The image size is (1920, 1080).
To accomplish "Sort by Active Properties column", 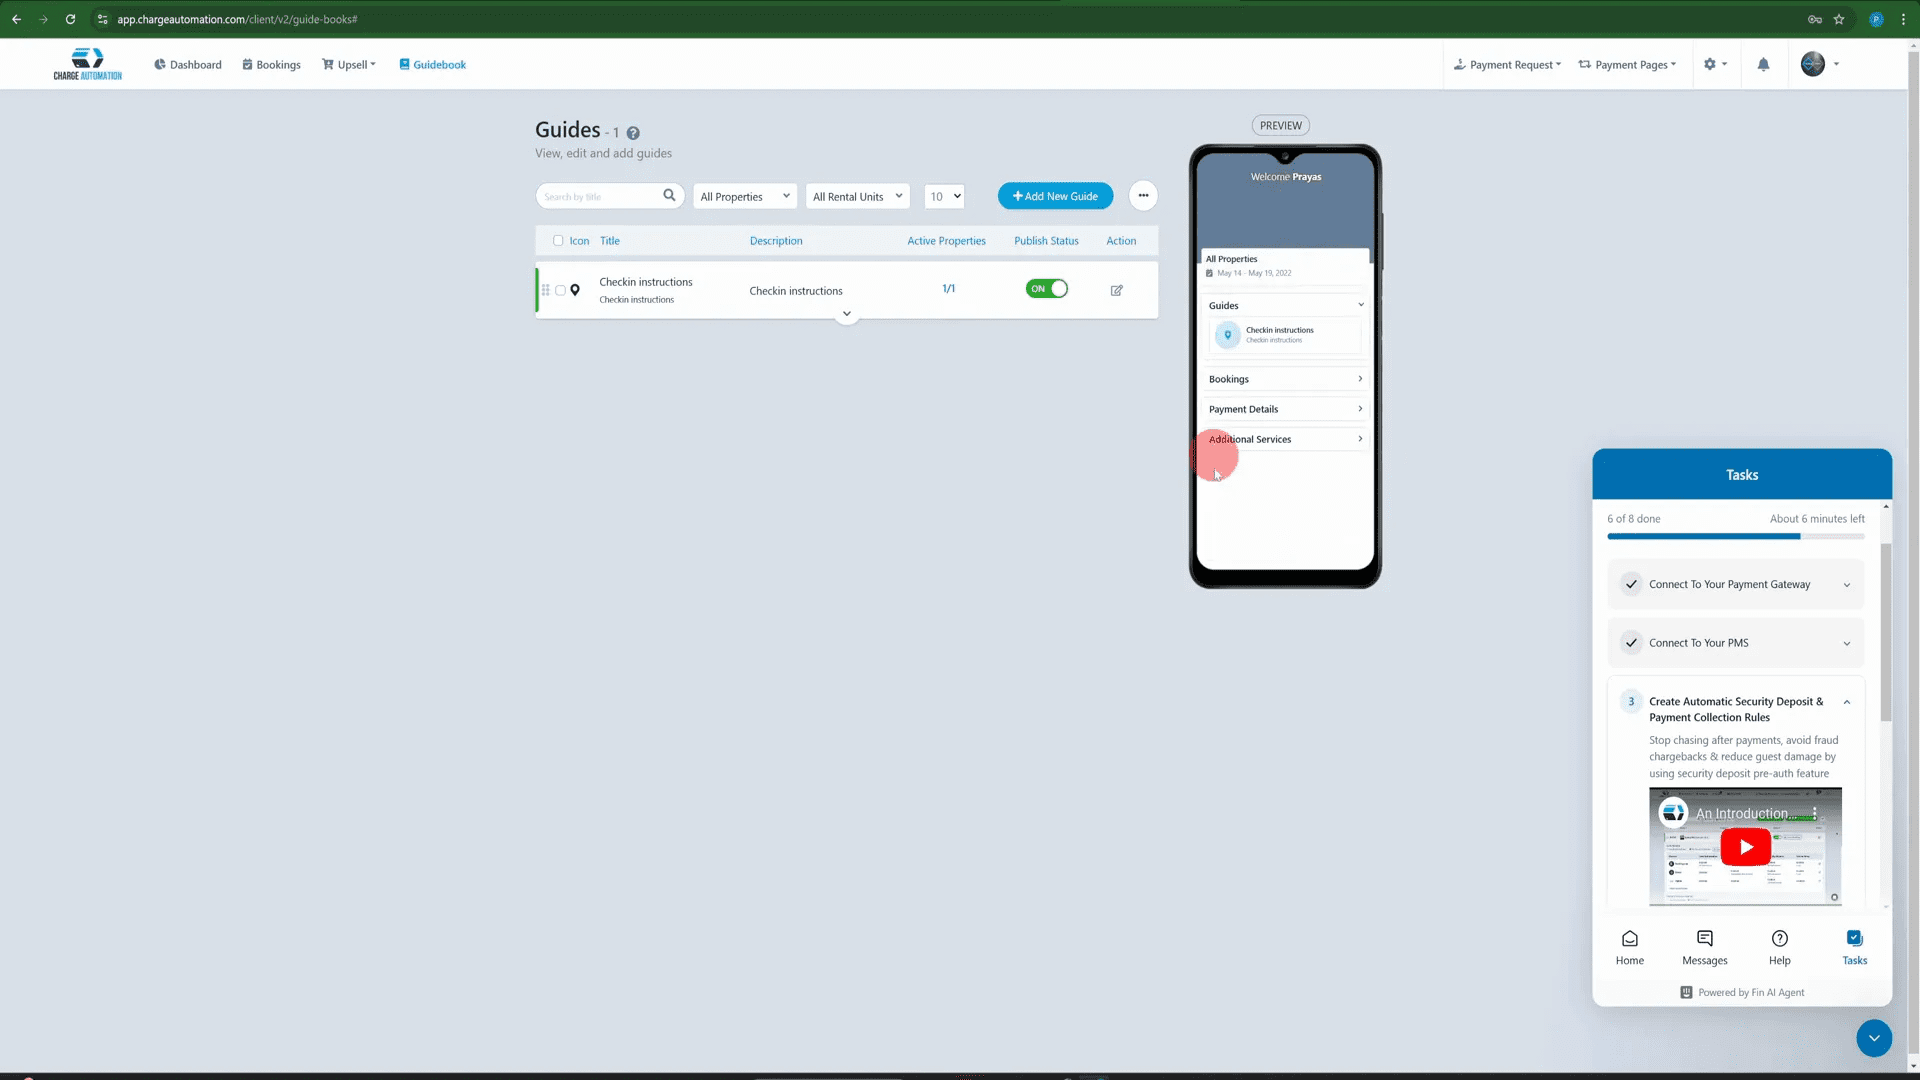I will click(946, 241).
